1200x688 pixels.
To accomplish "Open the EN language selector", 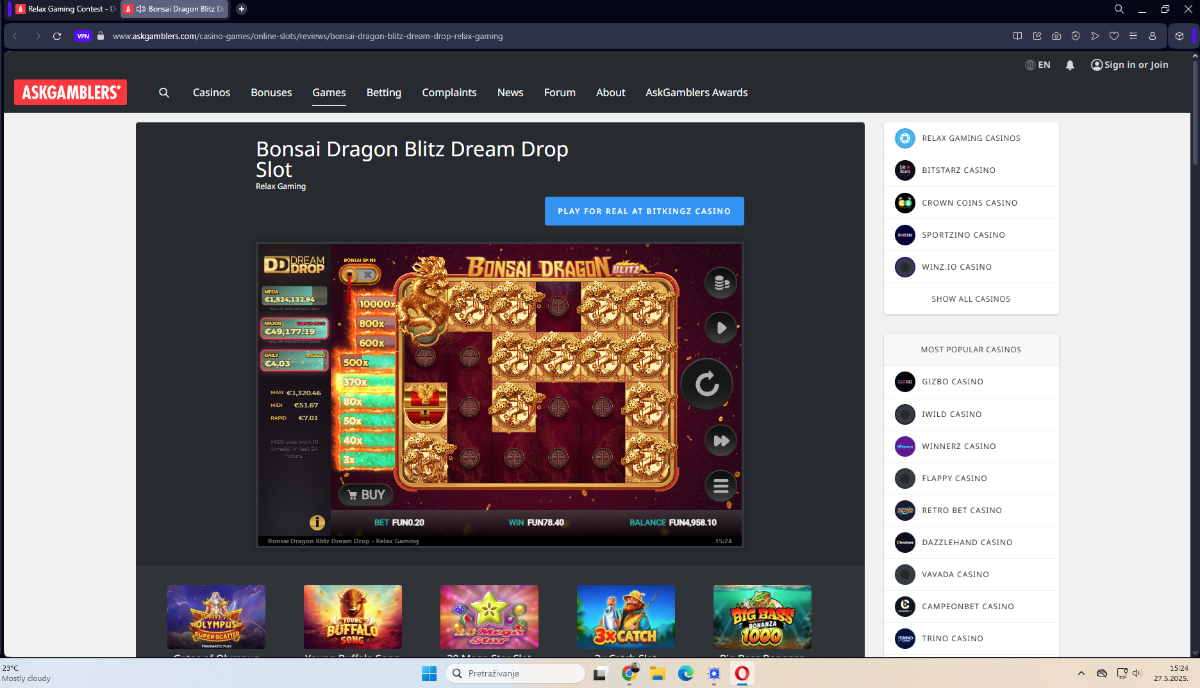I will click(1038, 65).
